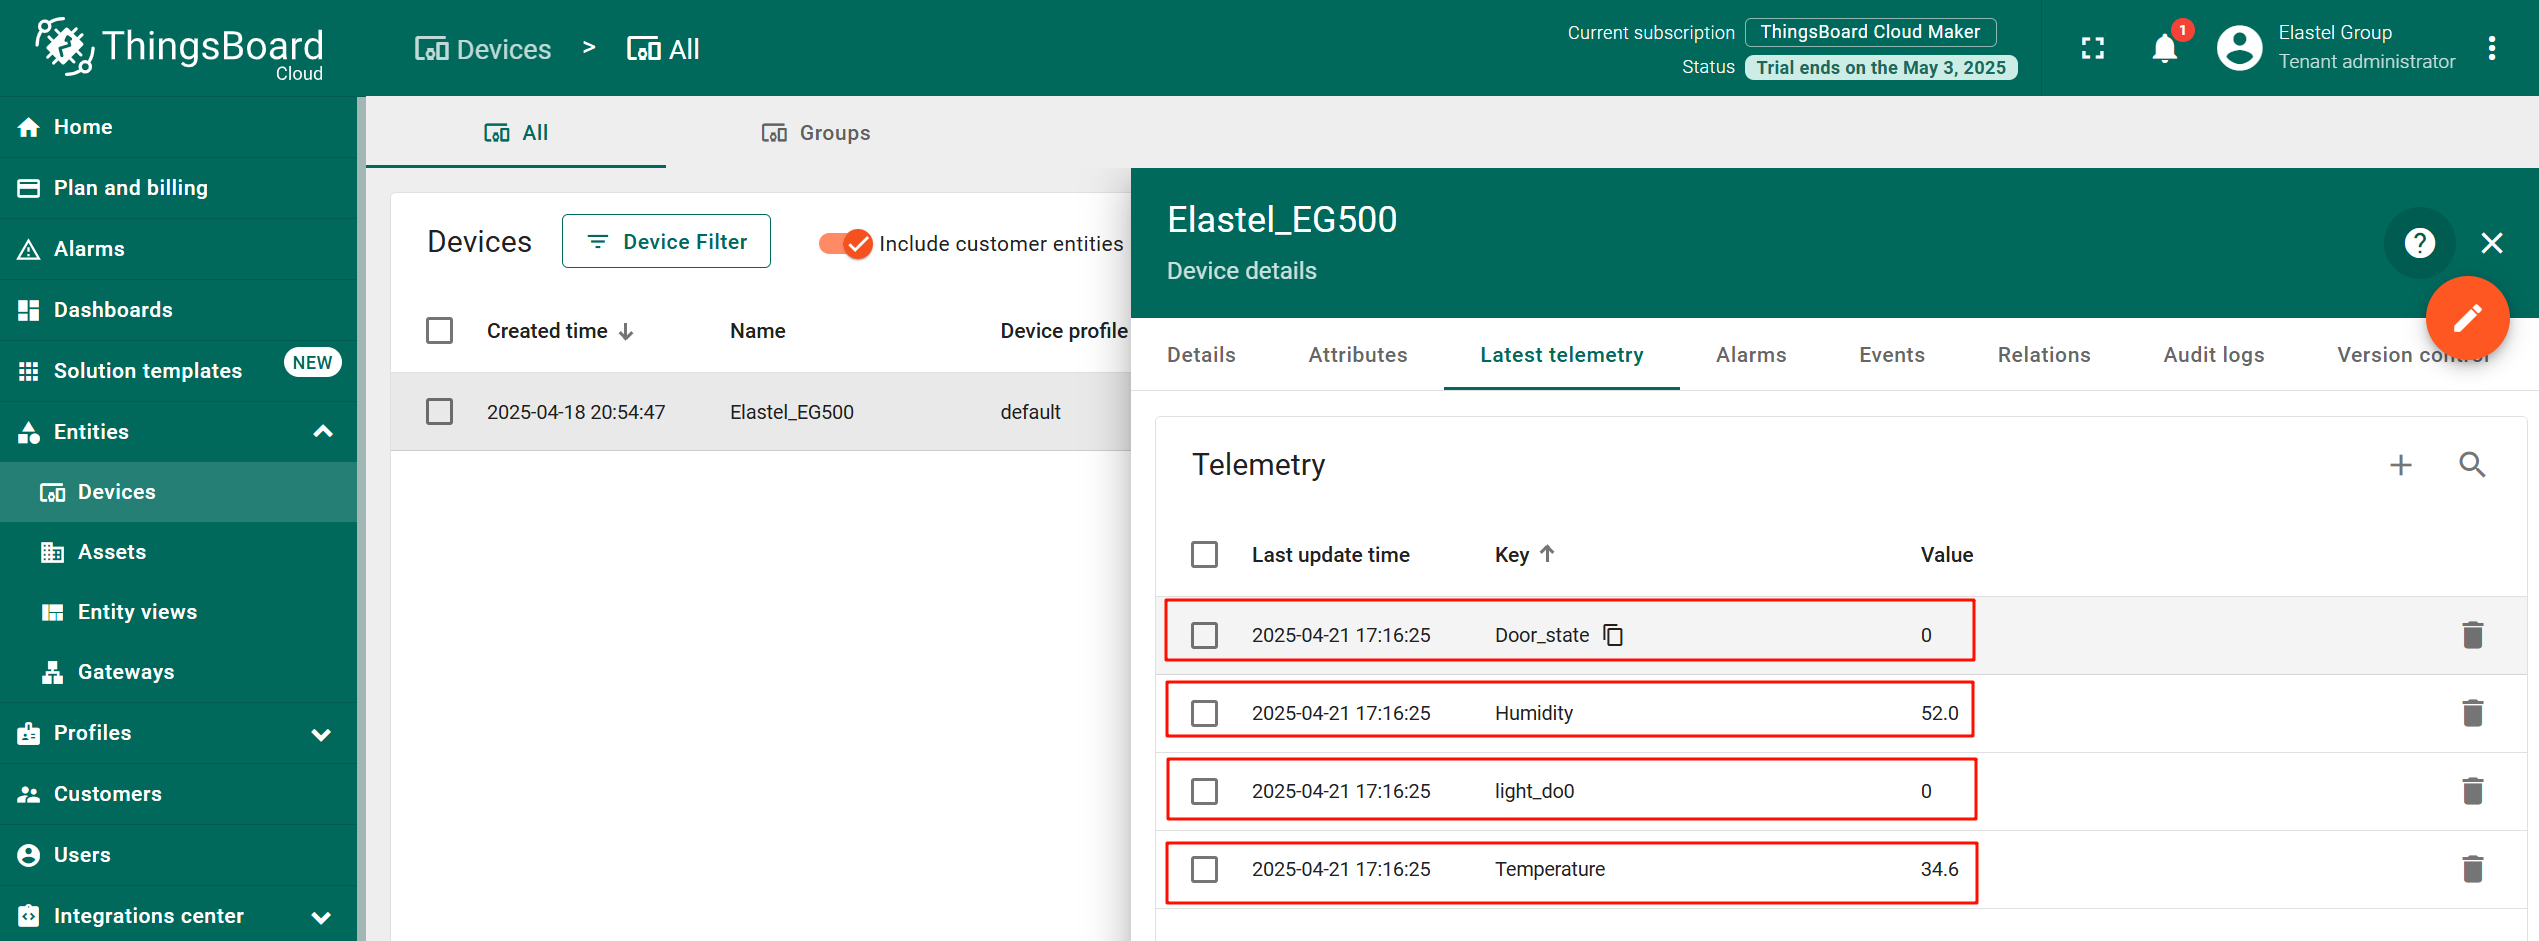
Task: Click the fullscreen toggle icon in top bar
Action: pyautogui.click(x=2092, y=47)
